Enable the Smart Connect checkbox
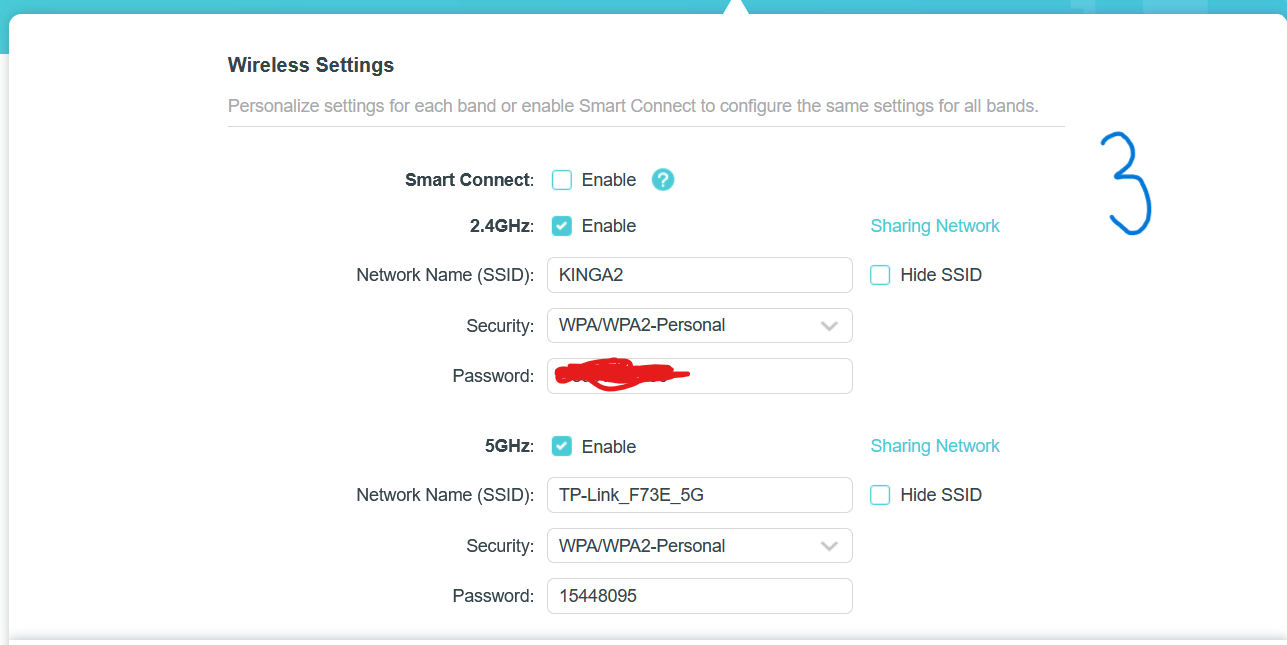This screenshot has height=645, width=1287. coord(562,180)
